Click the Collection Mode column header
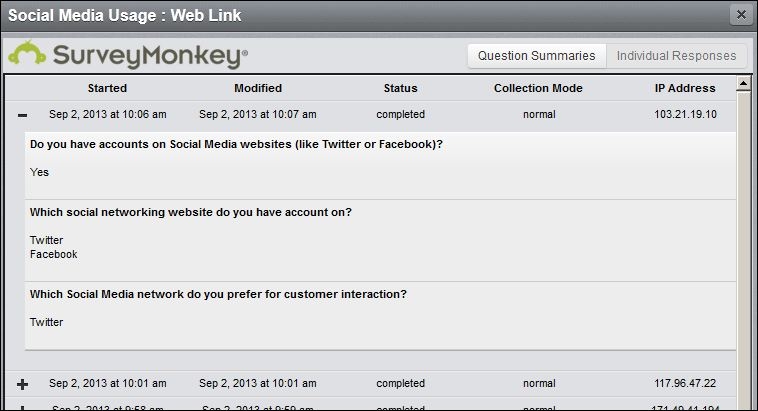Viewport: 758px width, 411px height. tap(538, 88)
